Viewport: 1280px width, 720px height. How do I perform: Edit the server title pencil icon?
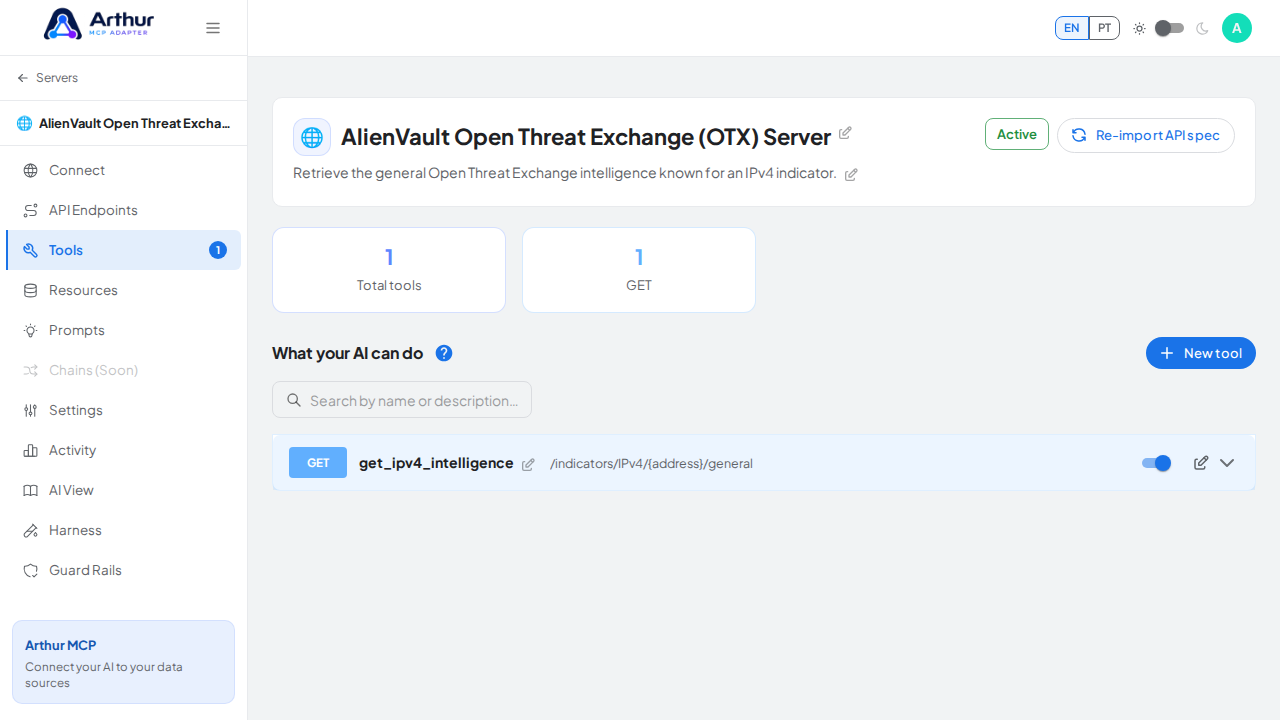coord(845,133)
